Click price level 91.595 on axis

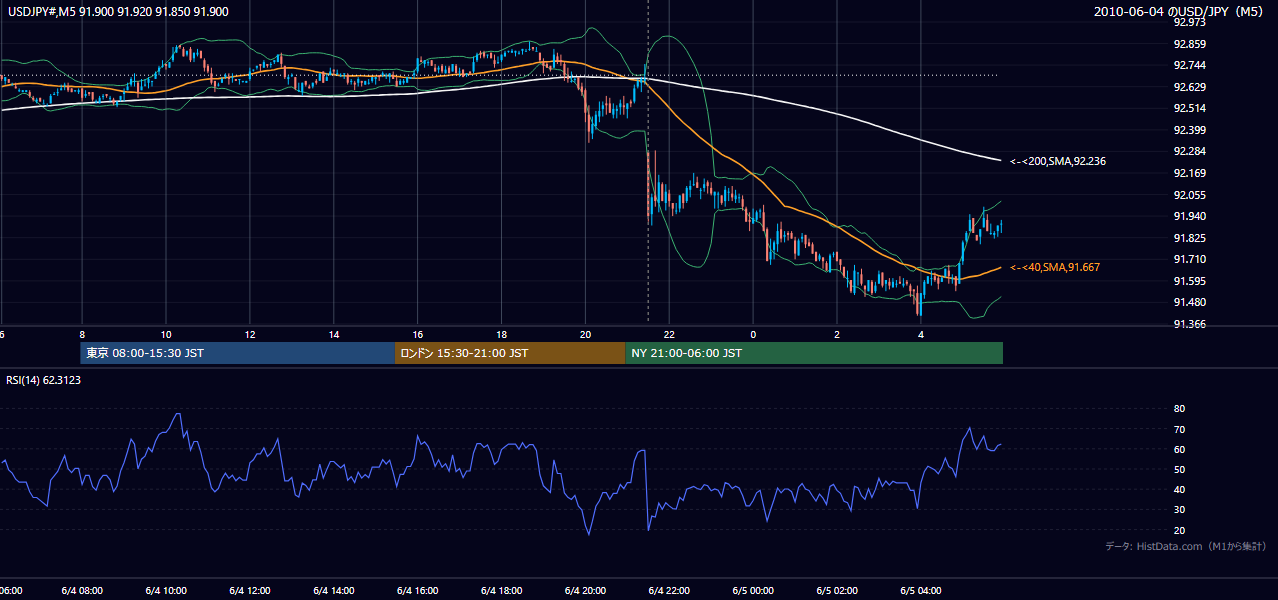click(x=1190, y=281)
